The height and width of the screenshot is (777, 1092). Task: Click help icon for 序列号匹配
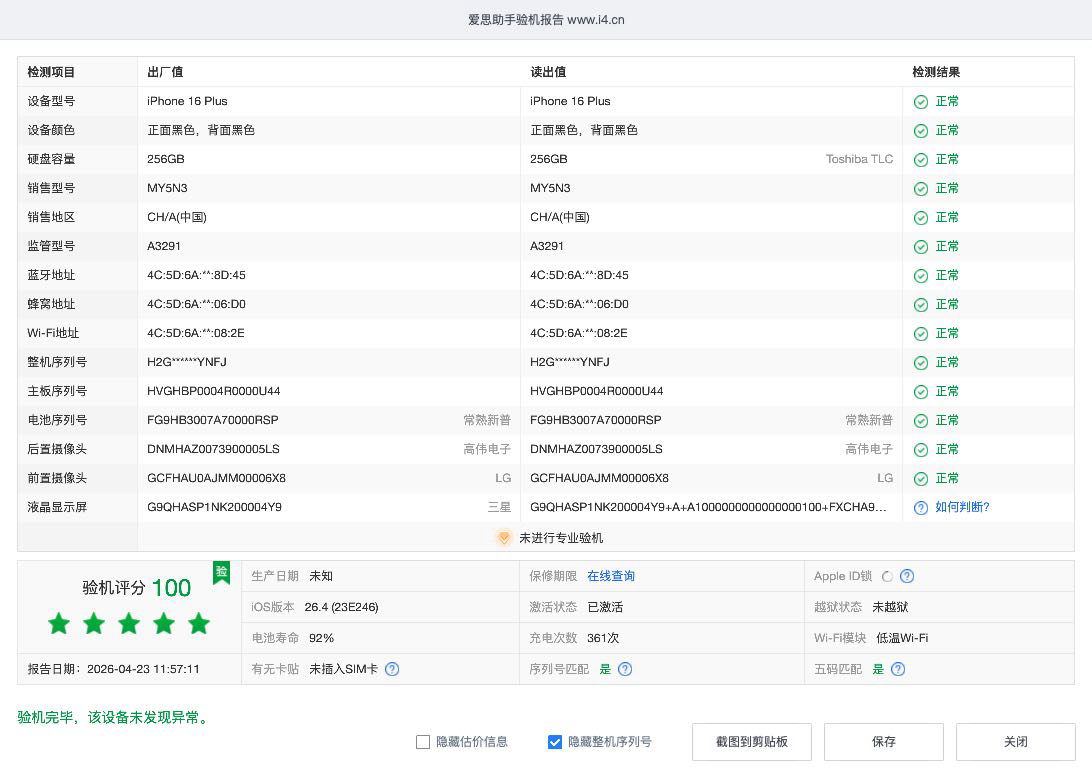[x=625, y=669]
